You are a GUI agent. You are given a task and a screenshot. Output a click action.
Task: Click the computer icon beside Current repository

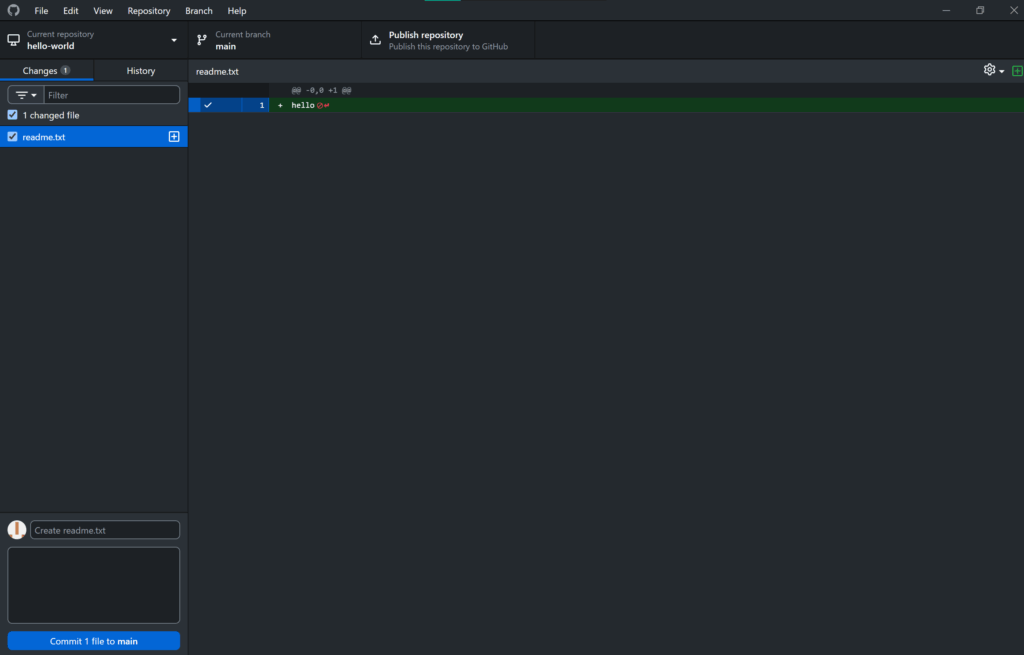point(13,40)
